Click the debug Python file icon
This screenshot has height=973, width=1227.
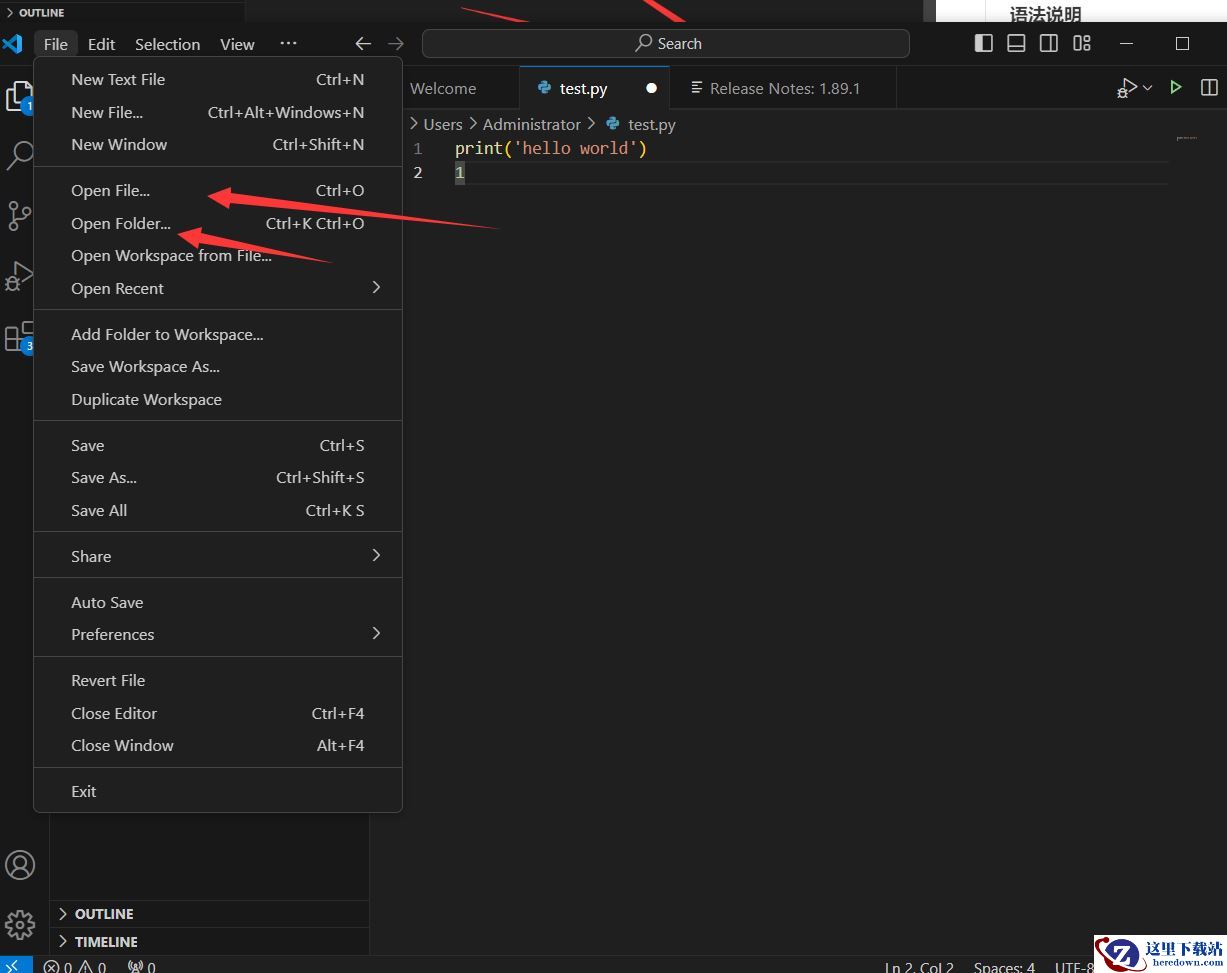(1127, 88)
